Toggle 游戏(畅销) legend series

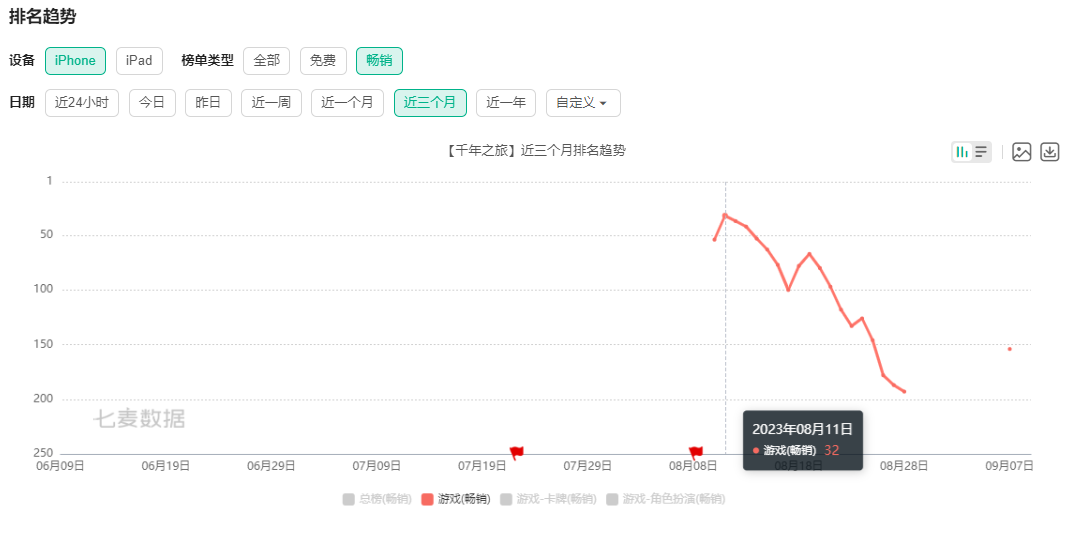tap(456, 499)
